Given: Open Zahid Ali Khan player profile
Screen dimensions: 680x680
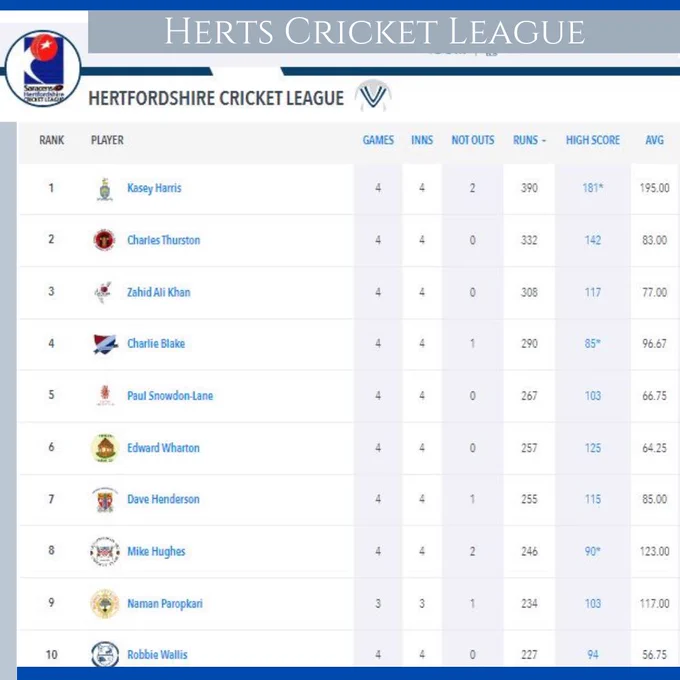Looking at the screenshot, I should click(x=159, y=292).
